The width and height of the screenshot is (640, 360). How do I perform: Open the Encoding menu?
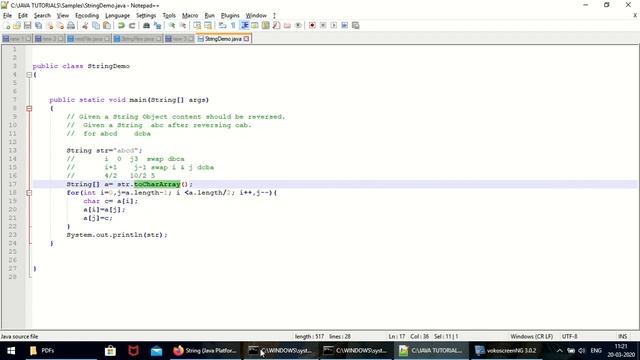tap(87, 16)
